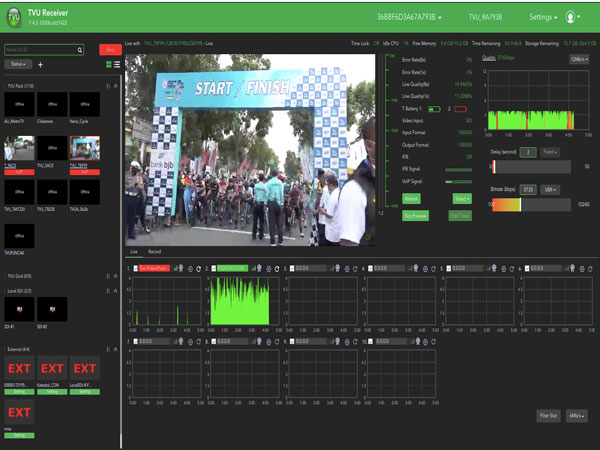600x450 pixels.
Task: Open slot 8 settings gear
Action: click(x=269, y=342)
